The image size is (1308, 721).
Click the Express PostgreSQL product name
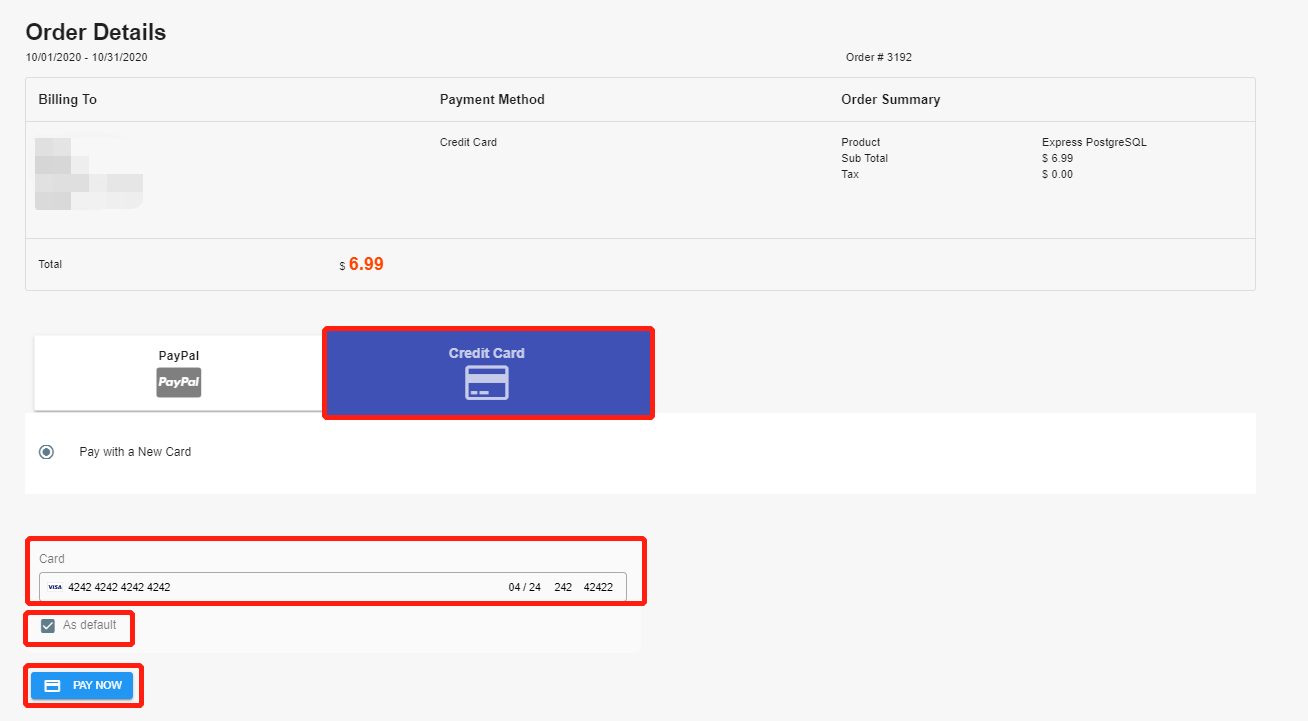(x=1094, y=142)
